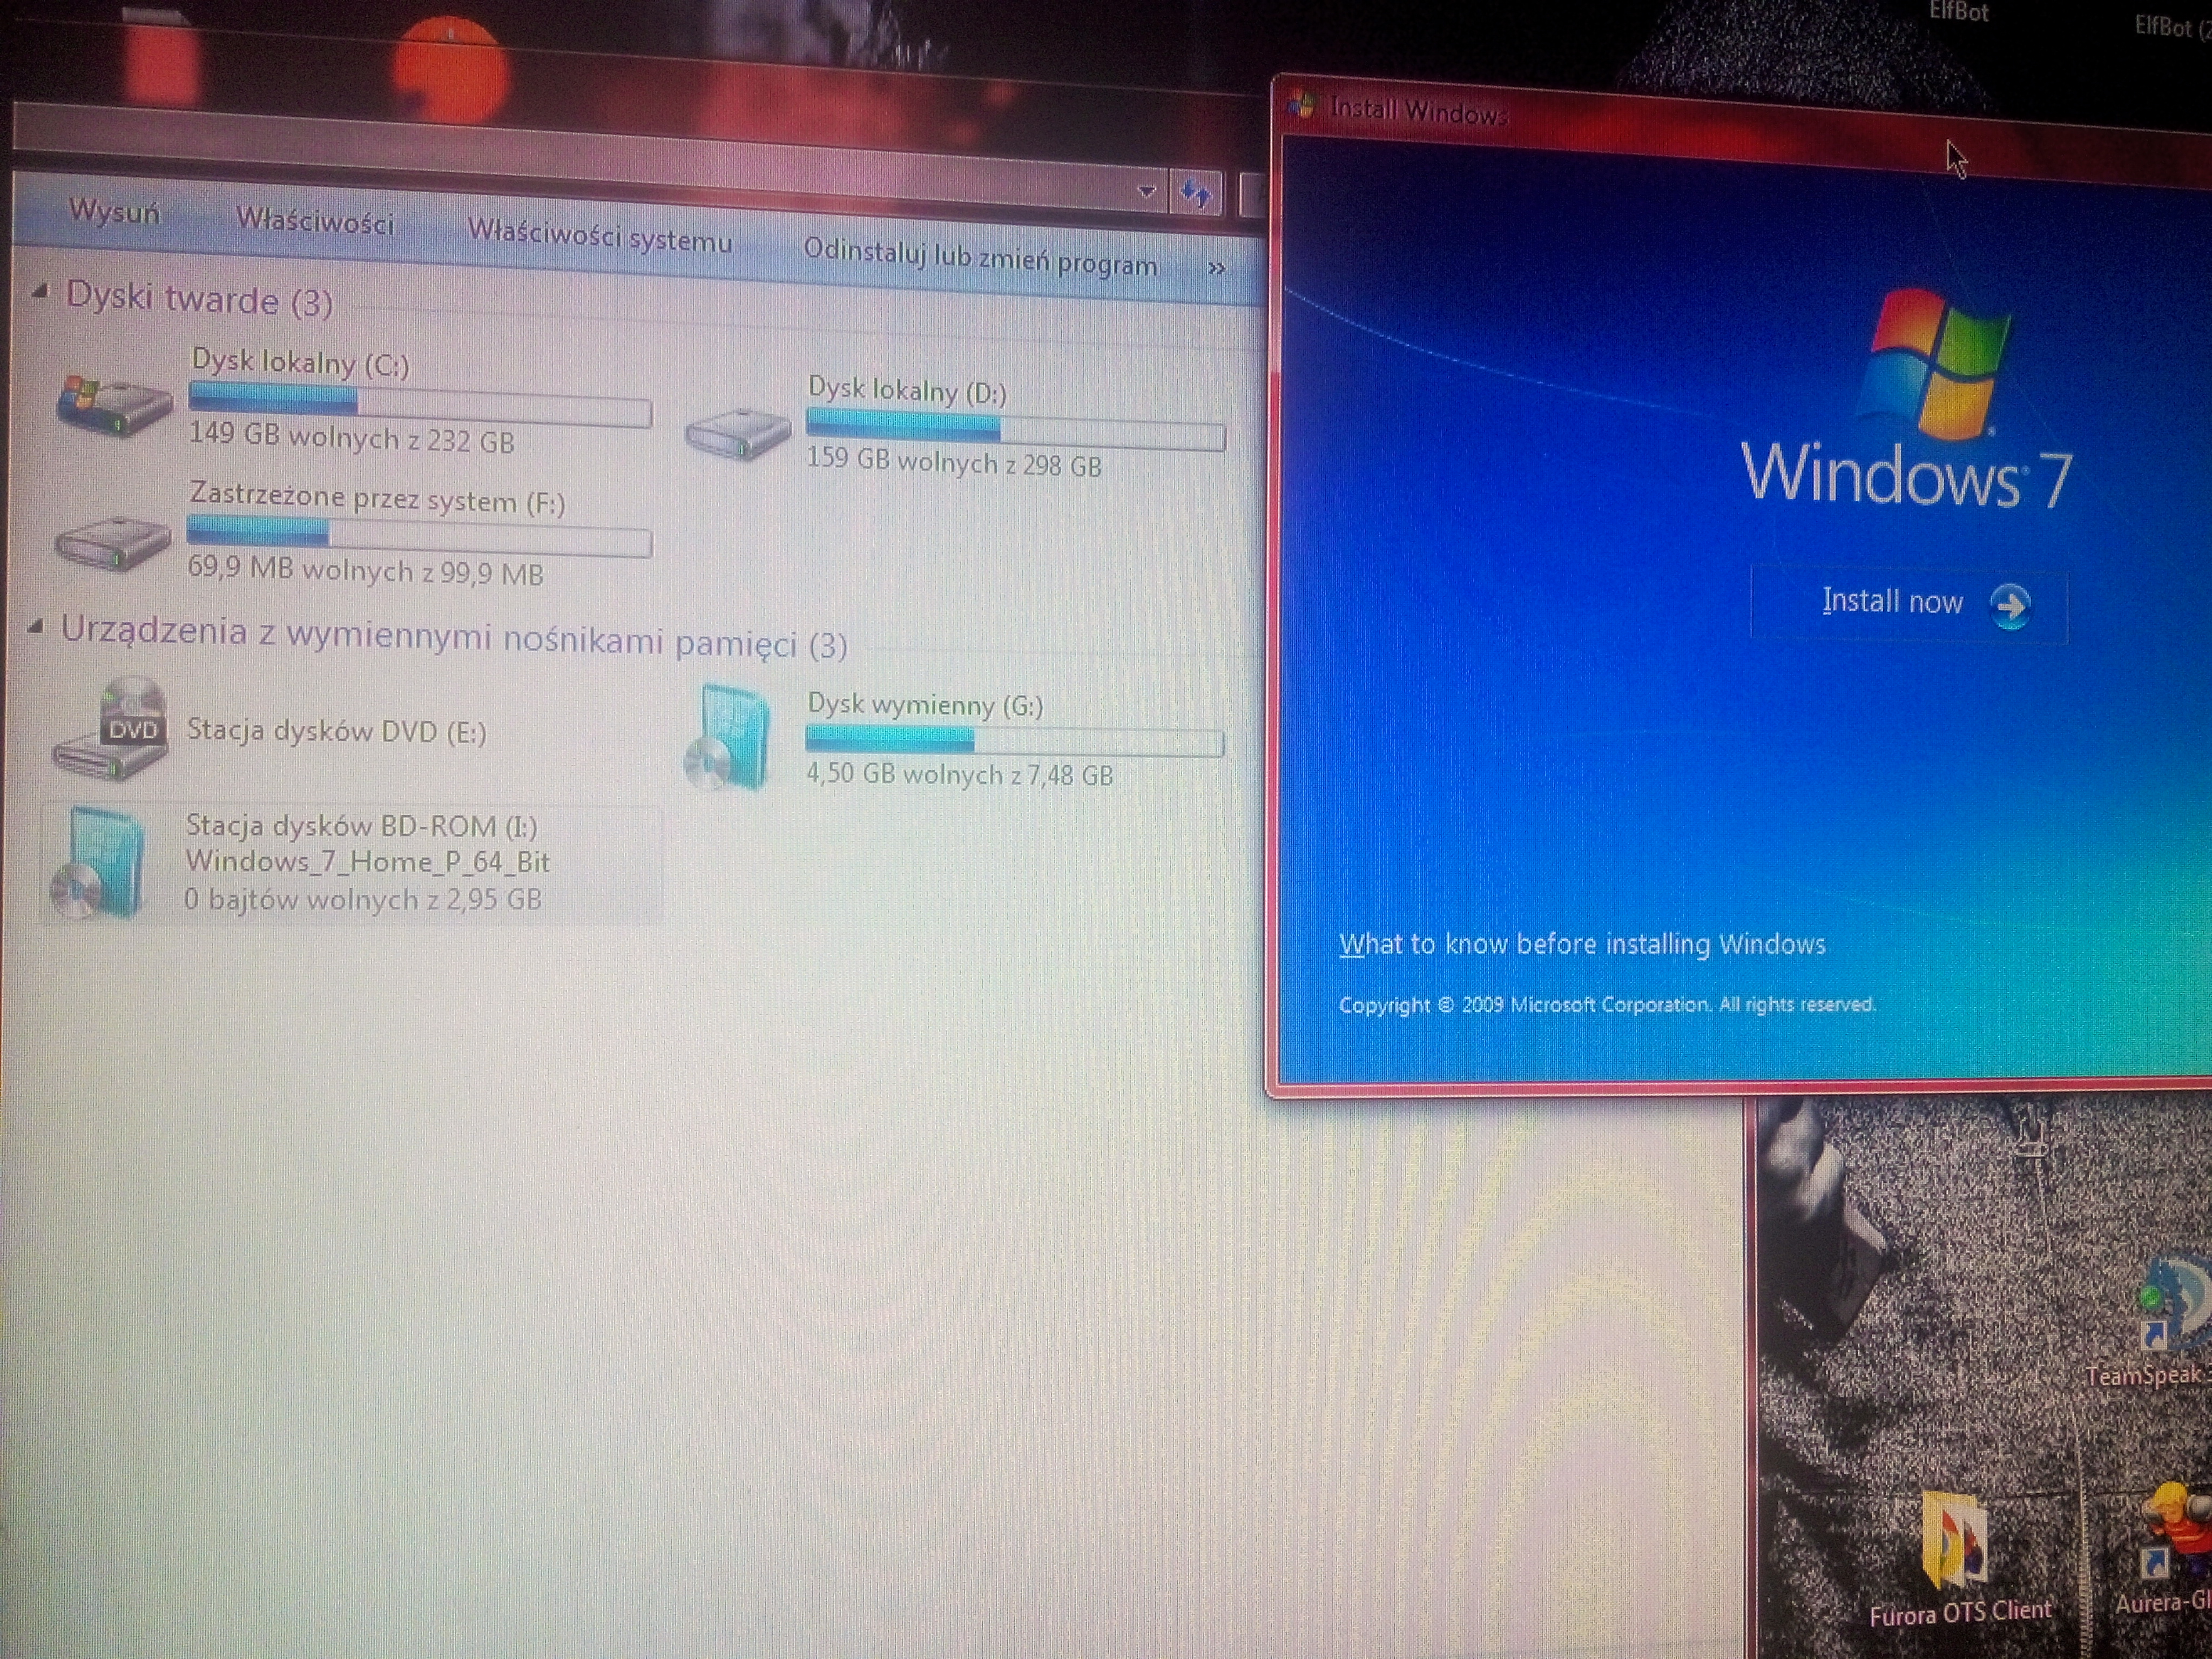Open Właściwości systemu from toolbar
This screenshot has height=1659, width=2212.
pos(600,237)
